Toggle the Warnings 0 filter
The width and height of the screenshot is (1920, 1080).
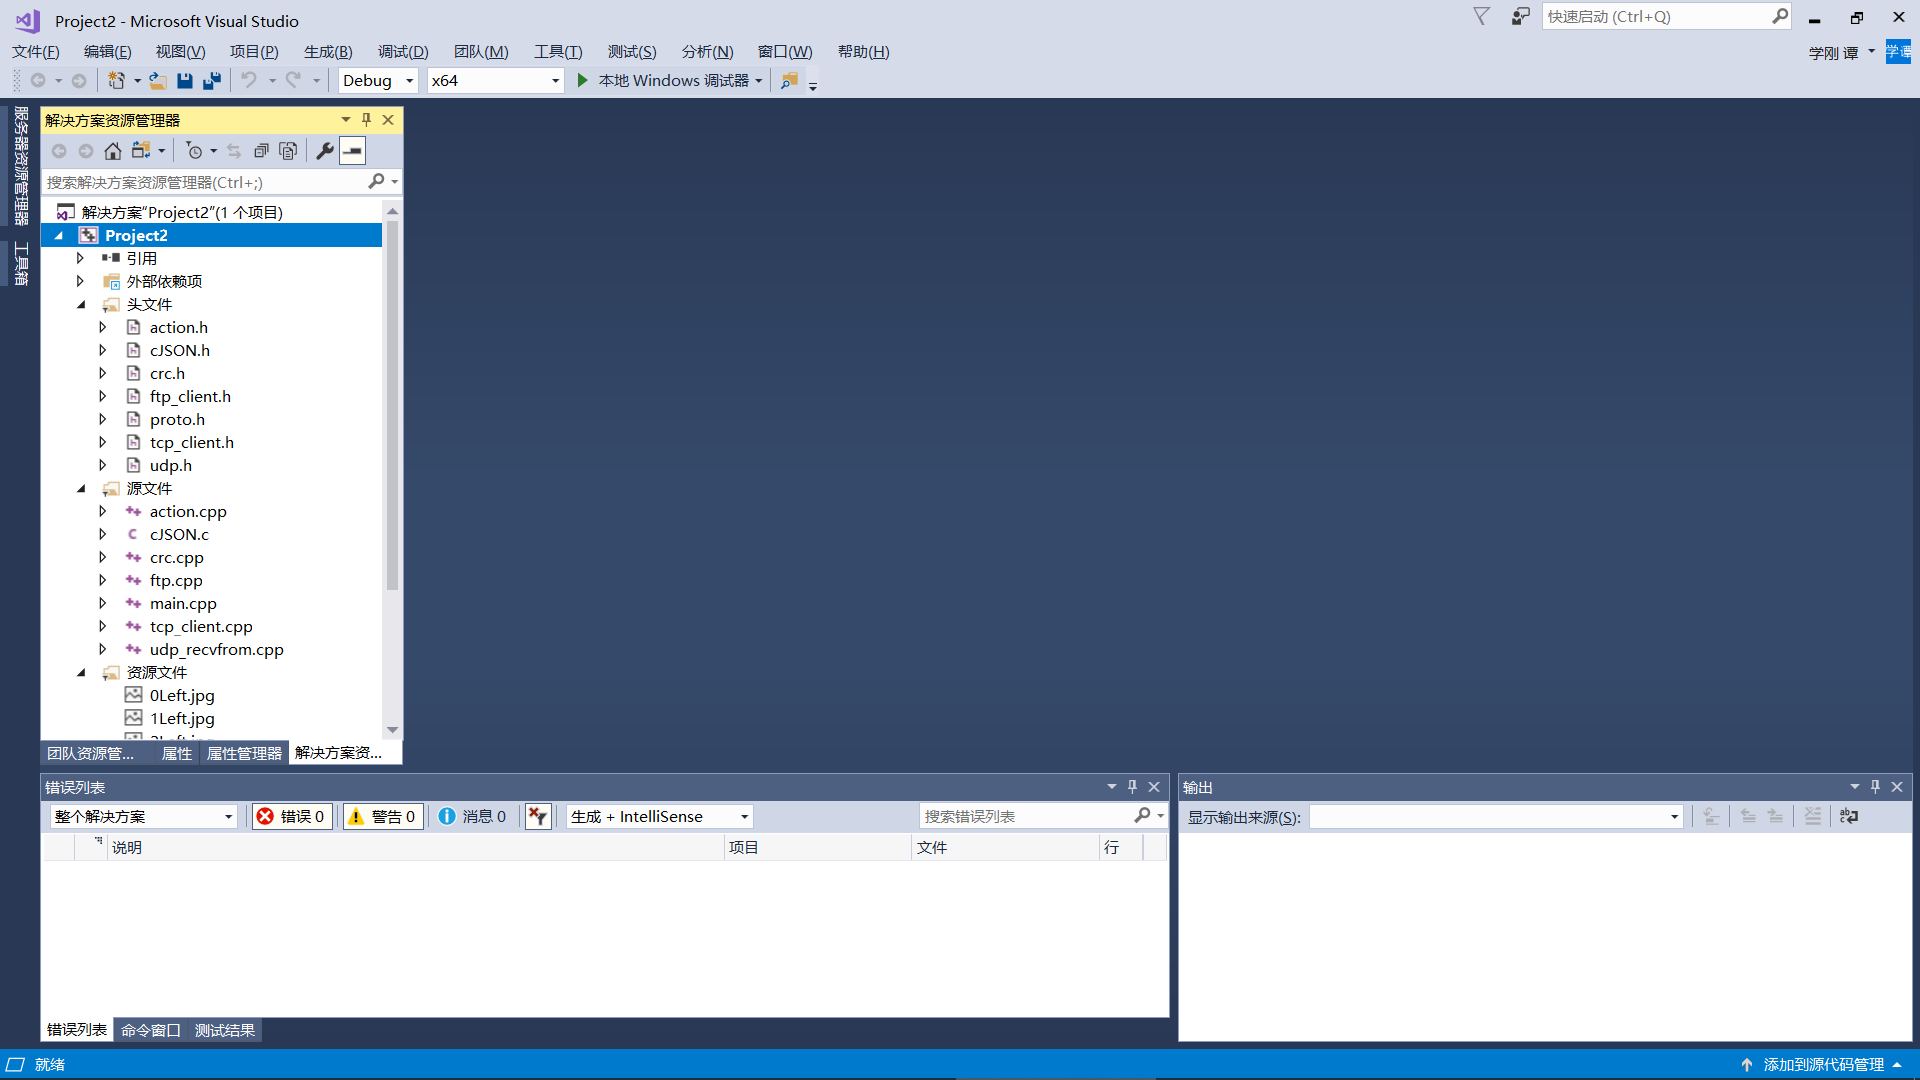click(383, 817)
